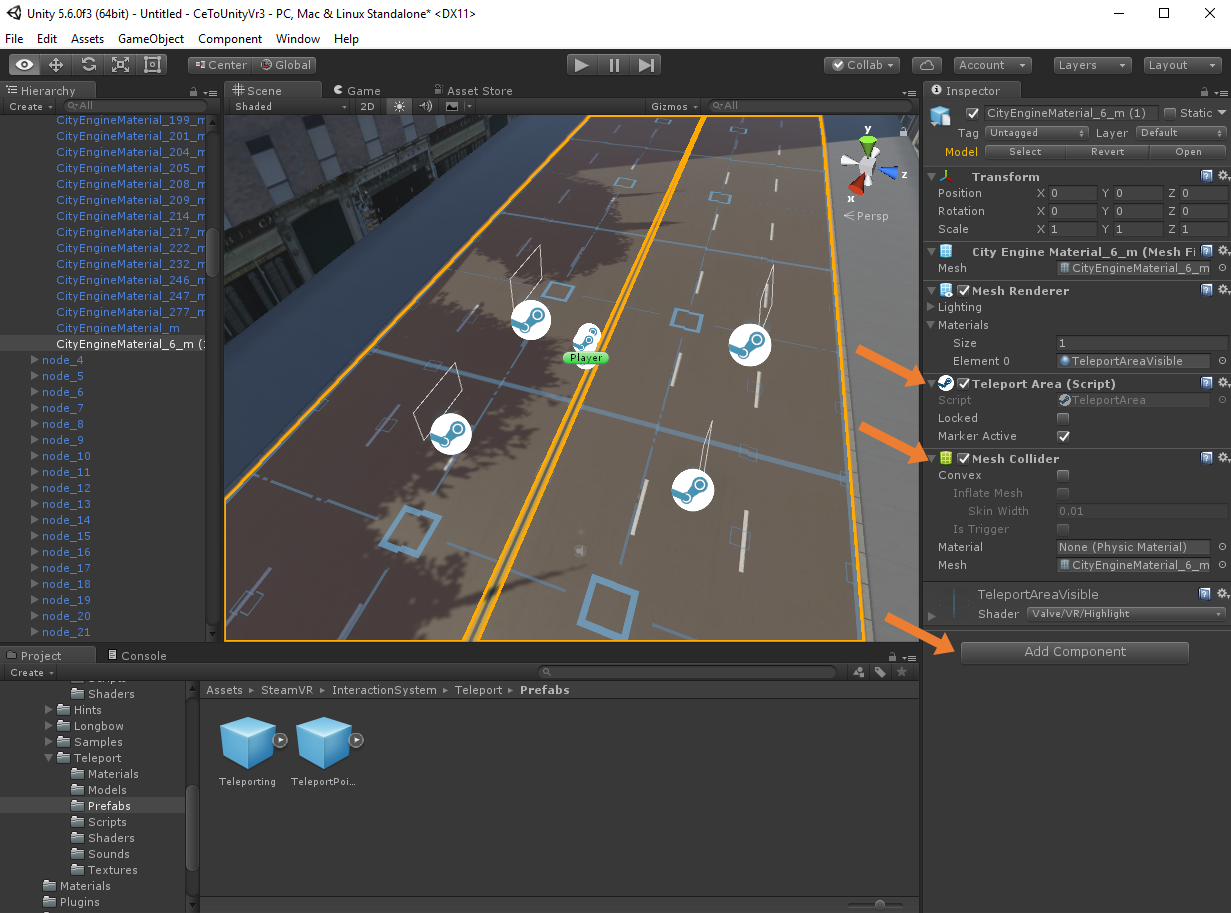The height and width of the screenshot is (913, 1231).
Task: Expand node_4 in Hierarchy
Action: 35,360
